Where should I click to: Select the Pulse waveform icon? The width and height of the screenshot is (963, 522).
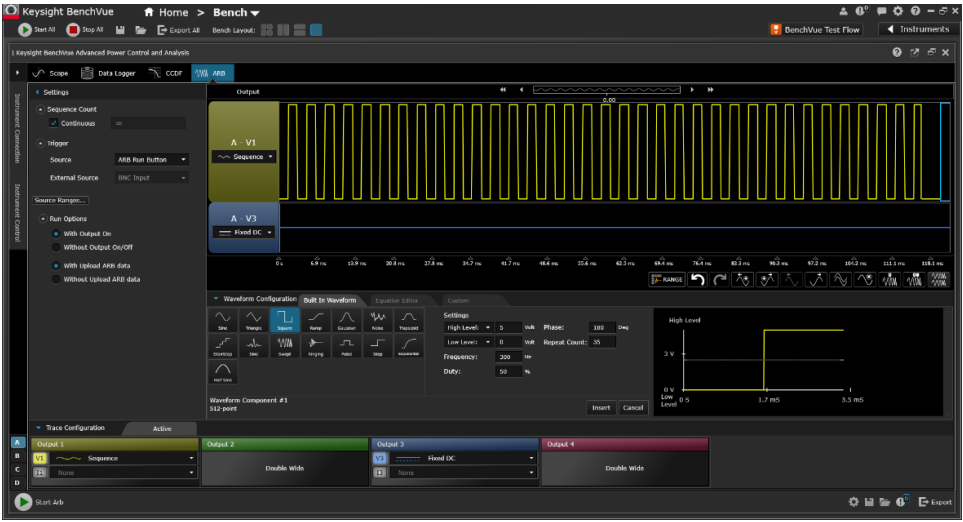(346, 346)
